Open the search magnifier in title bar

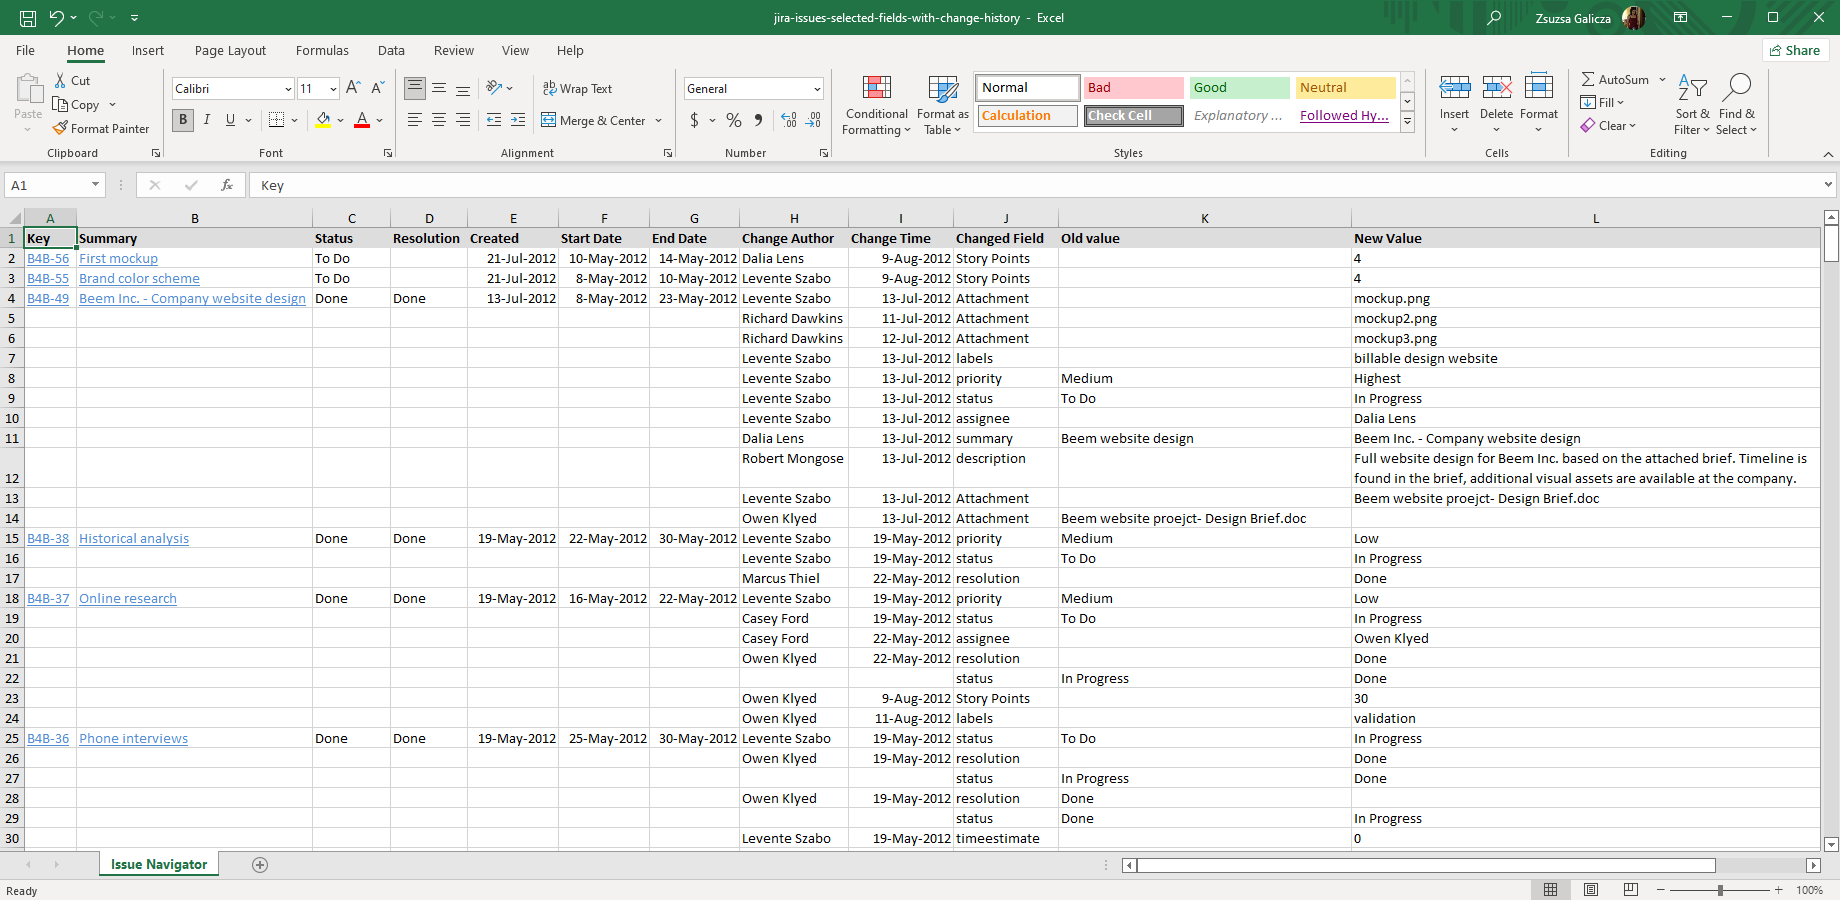tap(1494, 18)
